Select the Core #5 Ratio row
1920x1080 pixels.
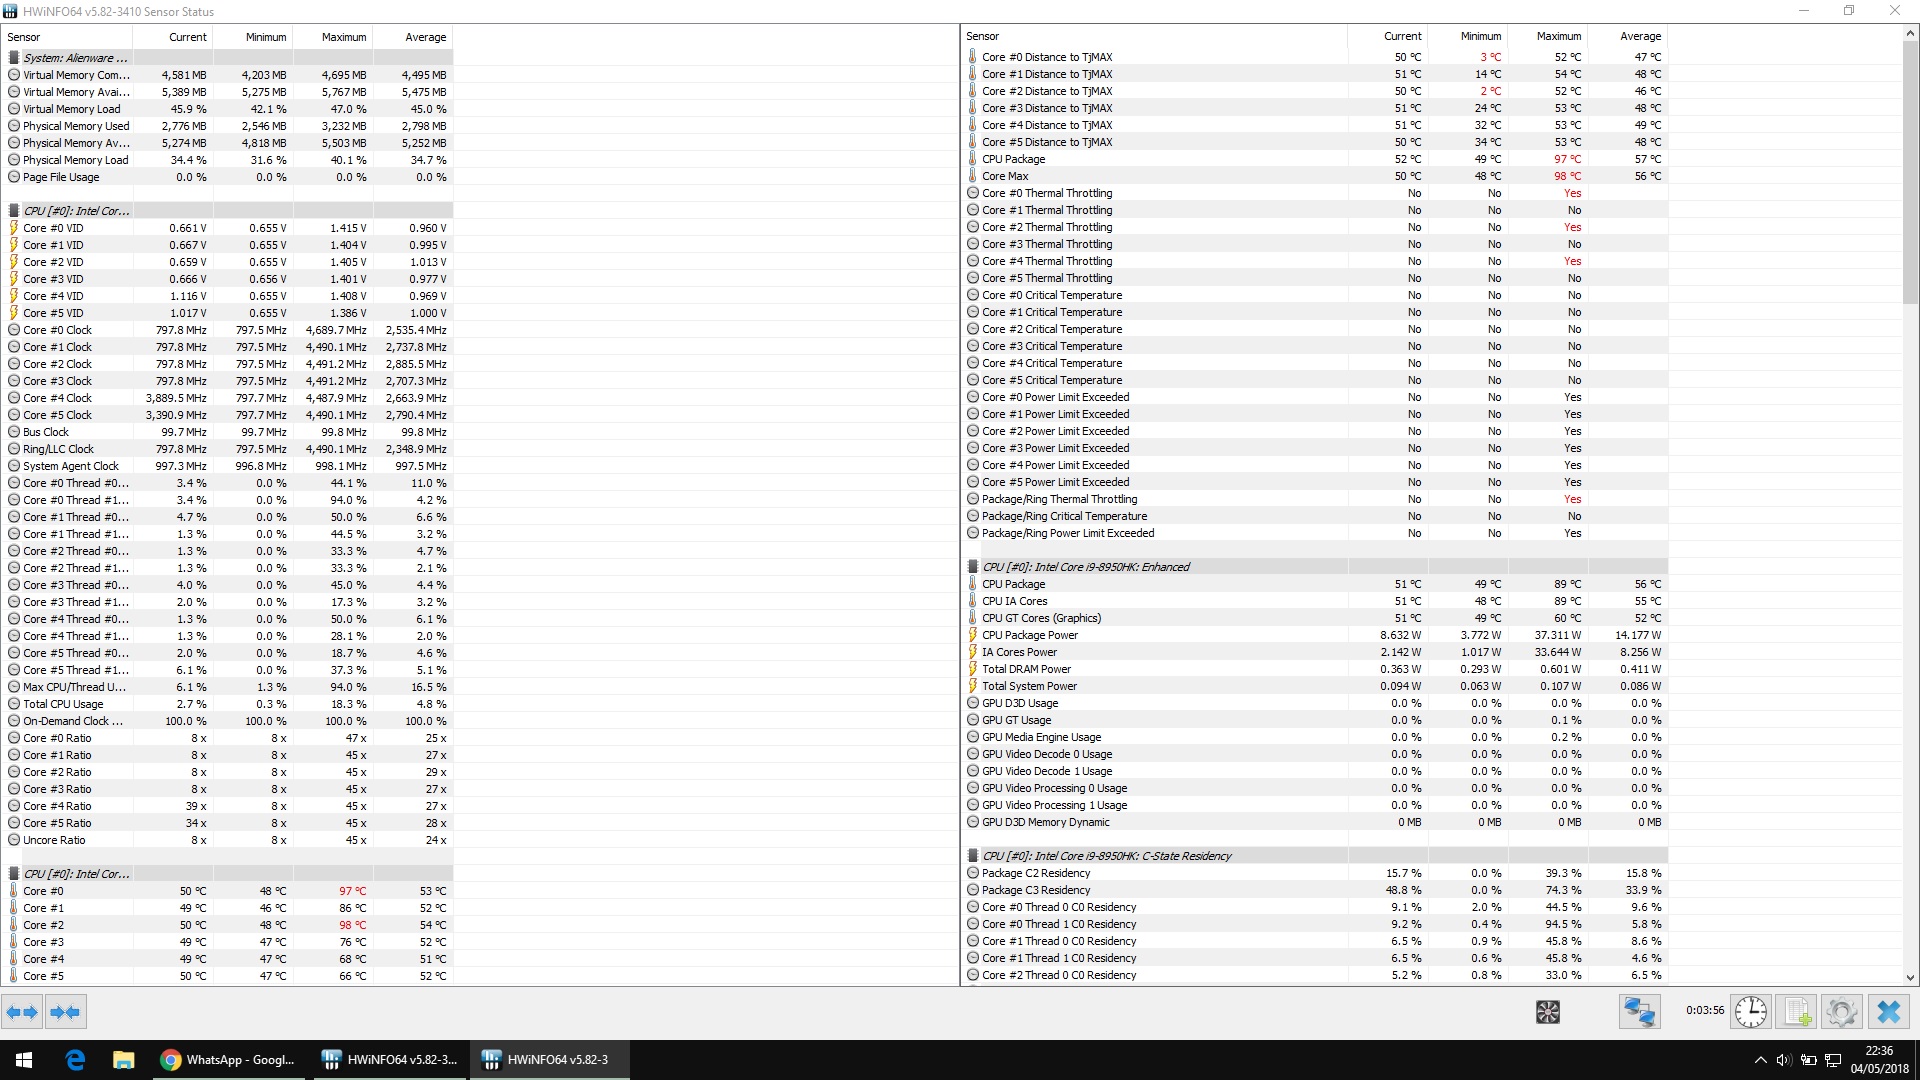(228, 823)
